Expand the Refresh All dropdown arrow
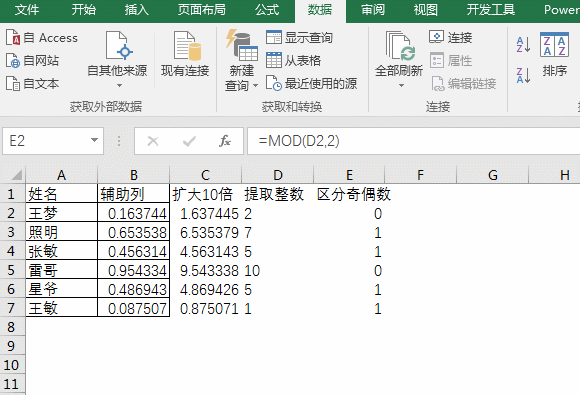 [x=401, y=86]
